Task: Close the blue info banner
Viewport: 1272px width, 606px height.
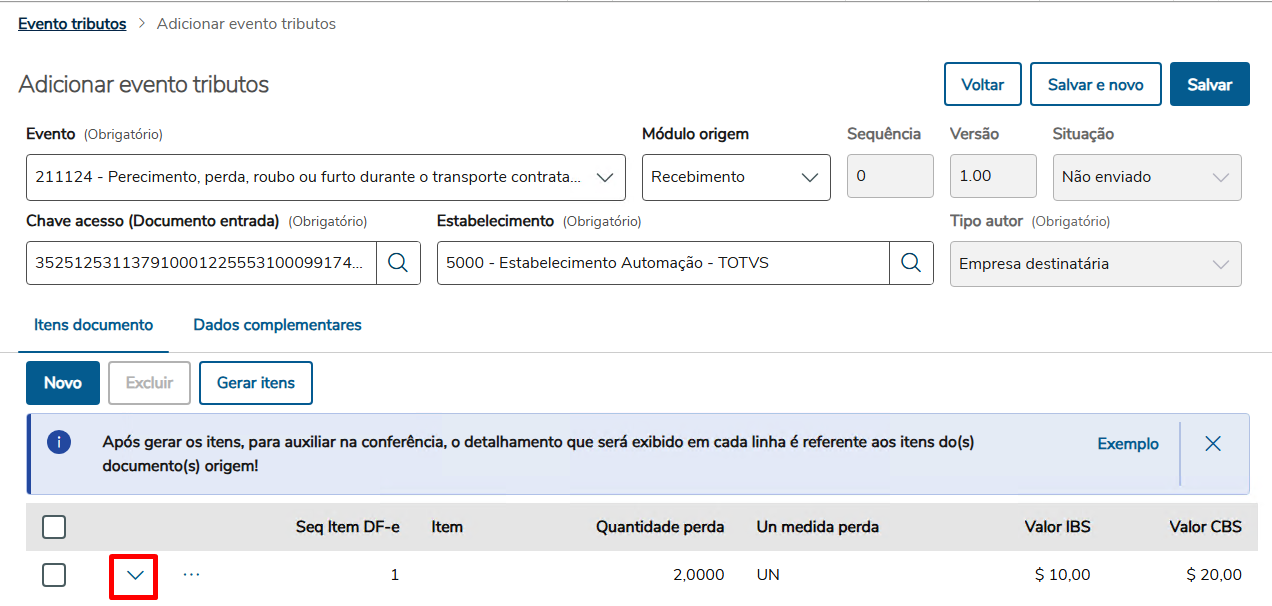Action: click(x=1213, y=444)
